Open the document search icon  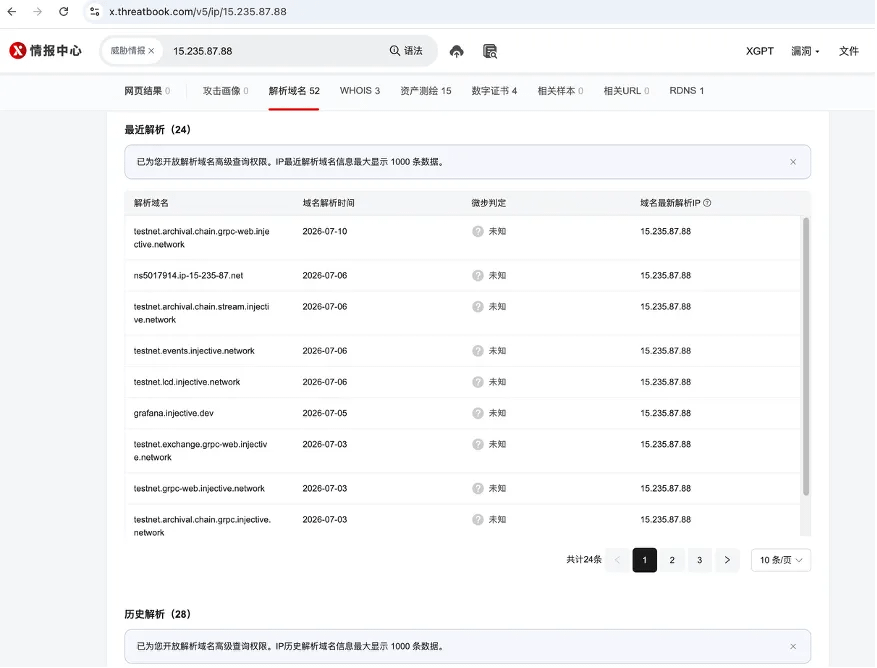tap(490, 51)
